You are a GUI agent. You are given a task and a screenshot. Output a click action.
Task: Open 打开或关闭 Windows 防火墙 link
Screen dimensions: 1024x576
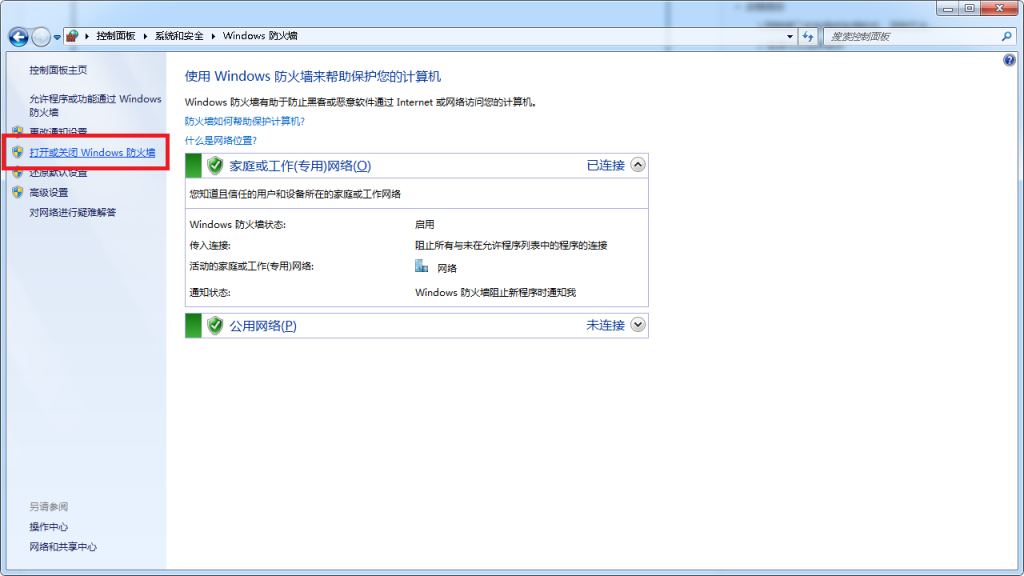[92, 153]
